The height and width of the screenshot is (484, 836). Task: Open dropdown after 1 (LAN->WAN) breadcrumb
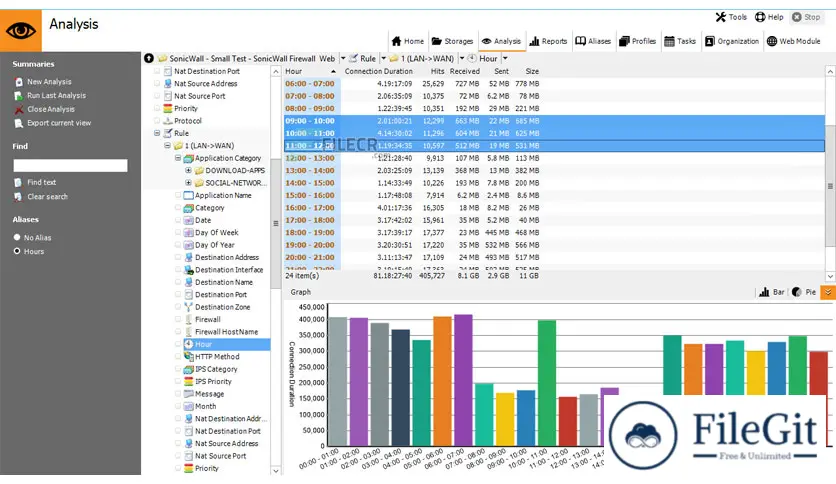point(462,59)
